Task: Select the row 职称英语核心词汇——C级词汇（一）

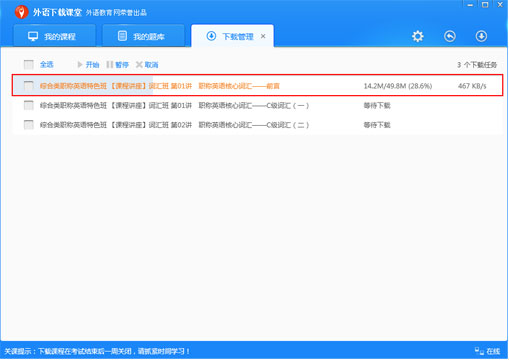Action: (x=257, y=105)
